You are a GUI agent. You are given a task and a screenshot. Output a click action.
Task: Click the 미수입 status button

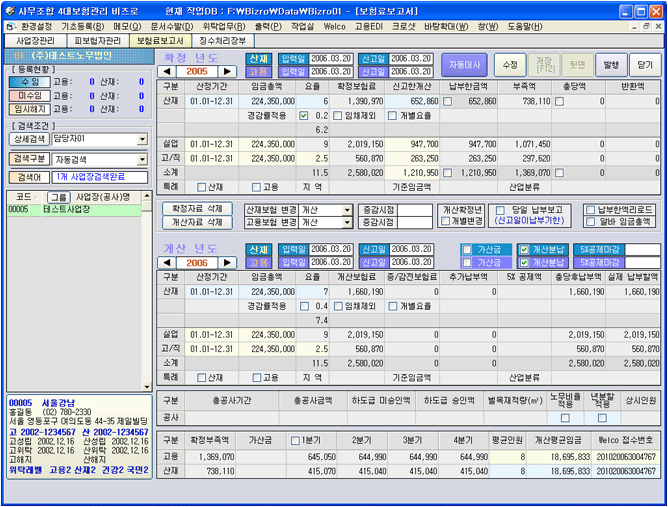tap(30, 96)
